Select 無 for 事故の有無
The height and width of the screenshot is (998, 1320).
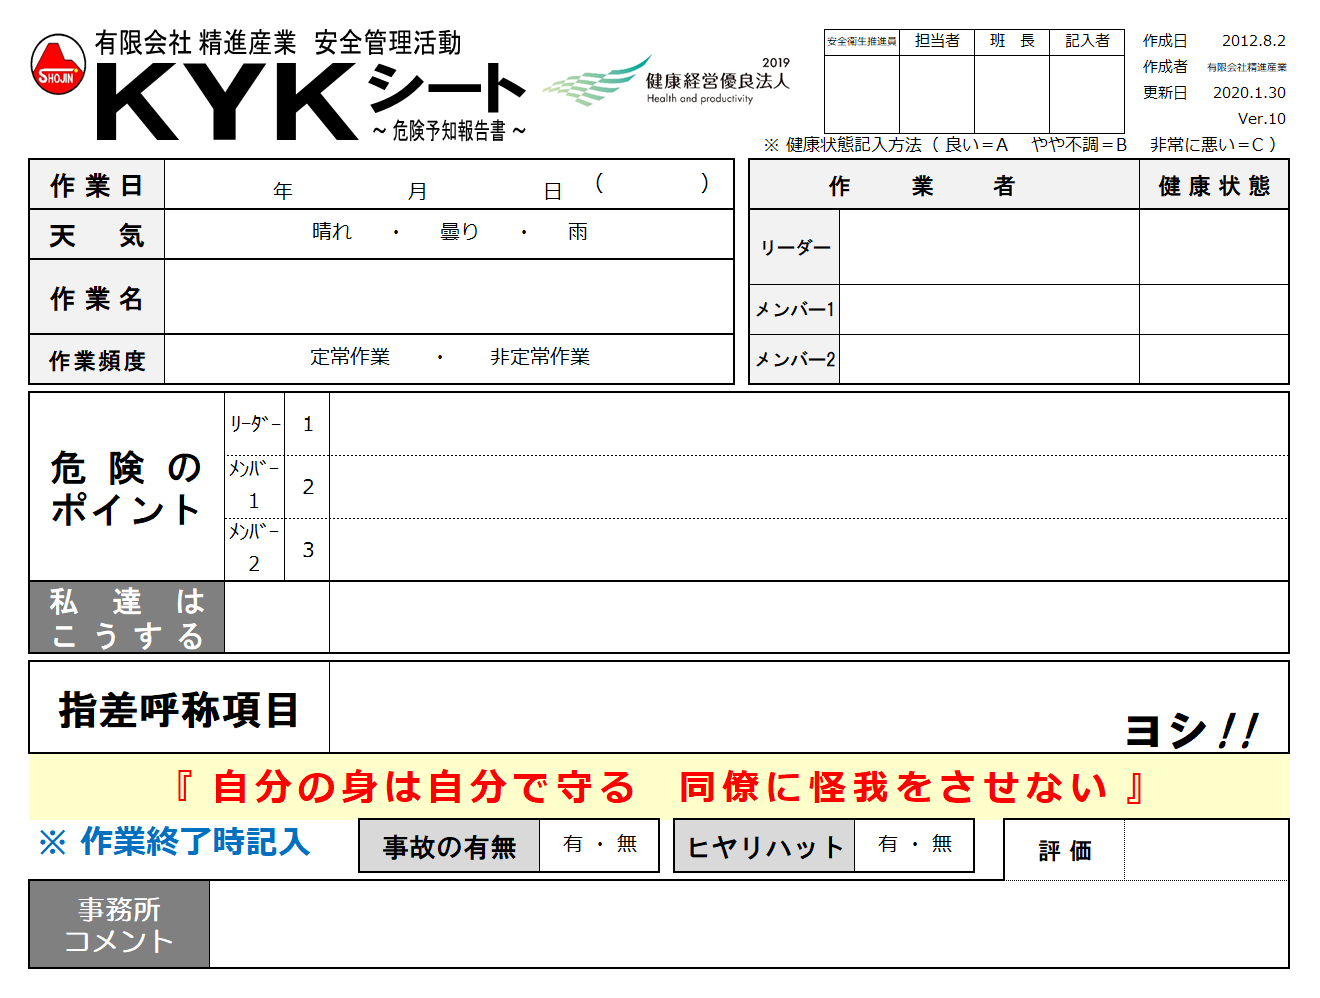(x=627, y=844)
